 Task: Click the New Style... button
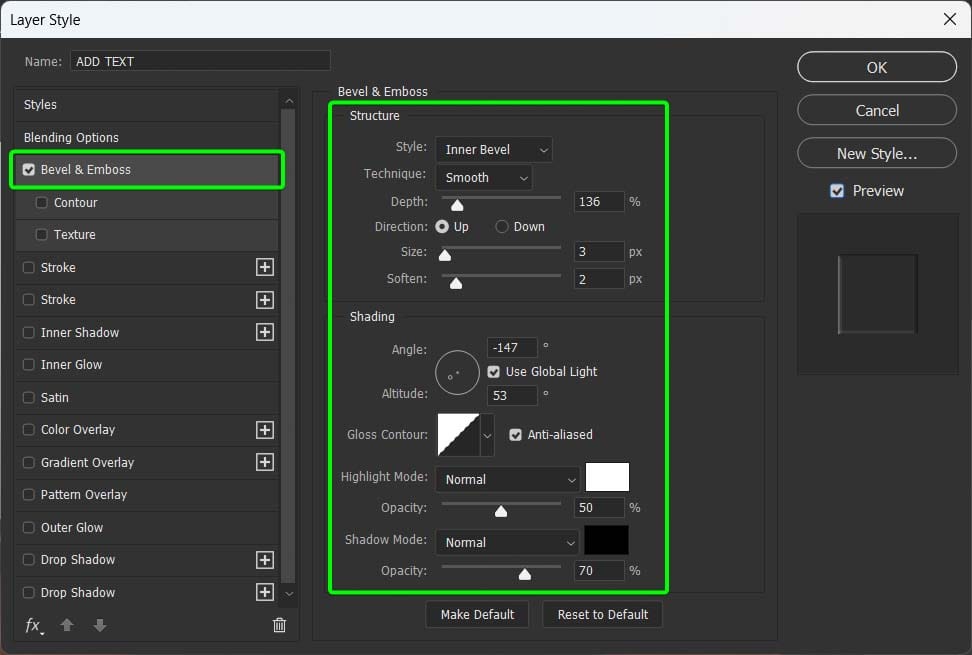click(877, 153)
